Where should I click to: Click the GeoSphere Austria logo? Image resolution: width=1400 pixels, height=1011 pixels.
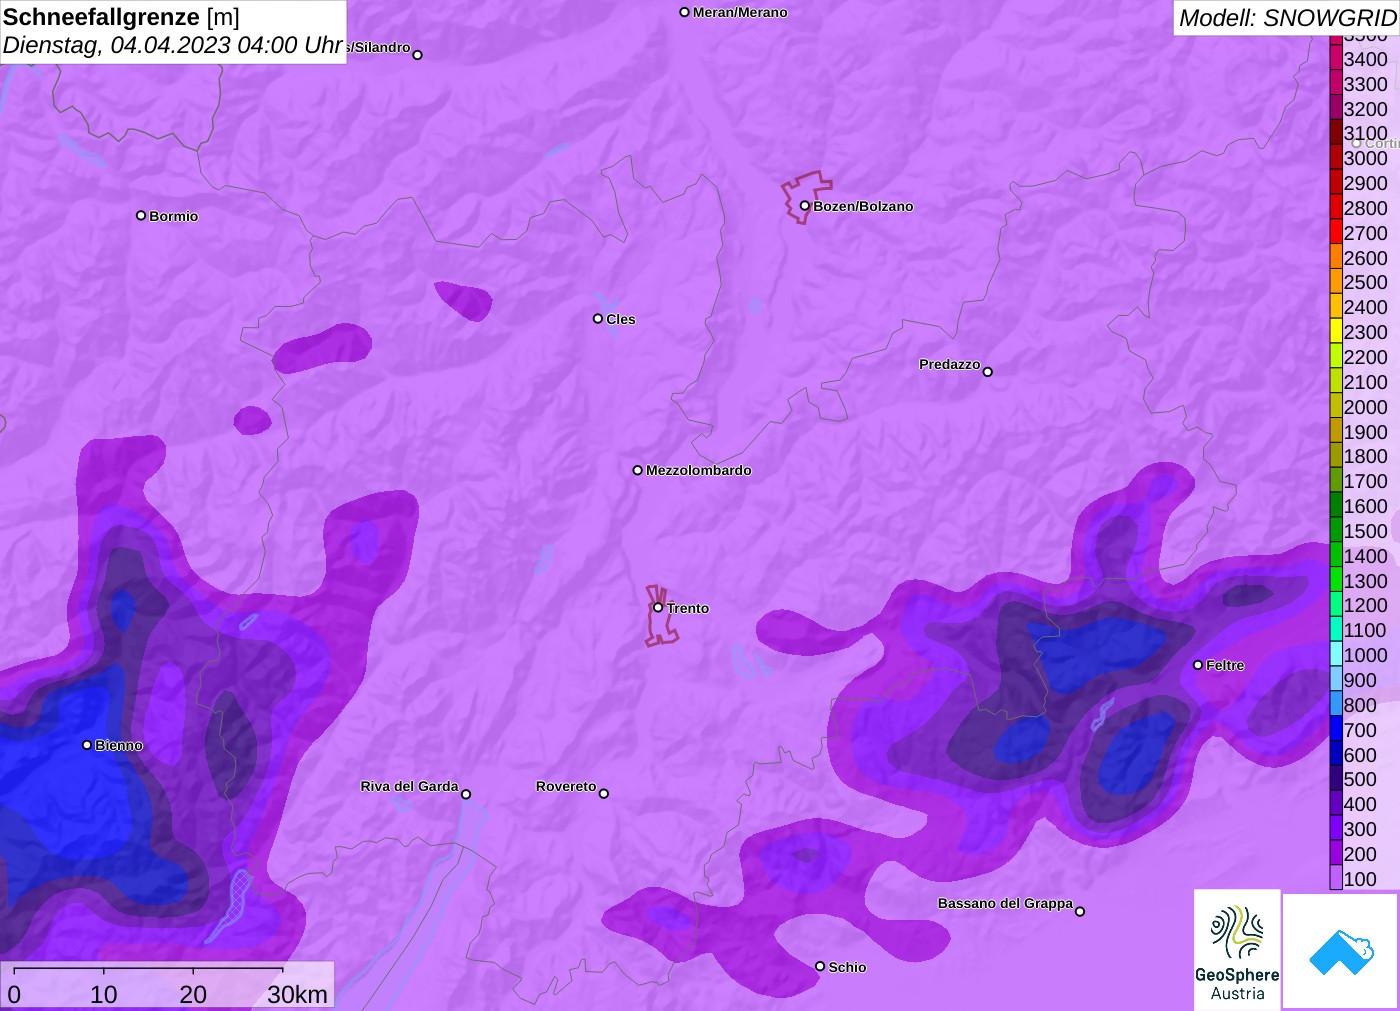1237,950
